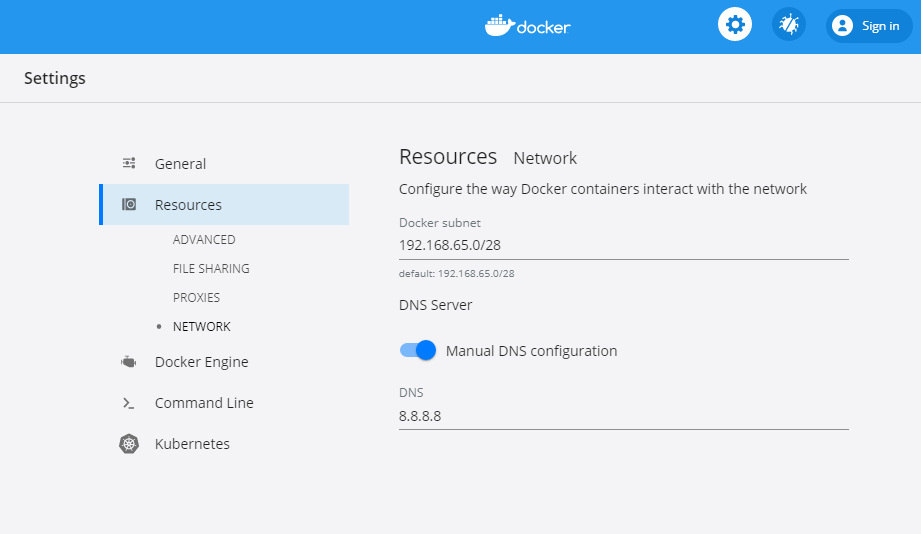Image resolution: width=921 pixels, height=534 pixels.
Task: Click the 'default: 192.168.65.0/28' hint text
Action: 456,273
